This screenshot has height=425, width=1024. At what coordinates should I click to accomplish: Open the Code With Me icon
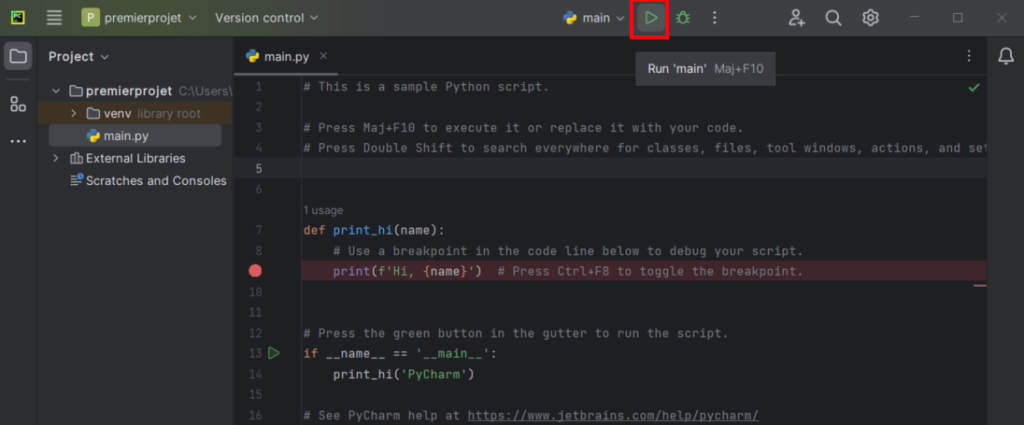(796, 18)
